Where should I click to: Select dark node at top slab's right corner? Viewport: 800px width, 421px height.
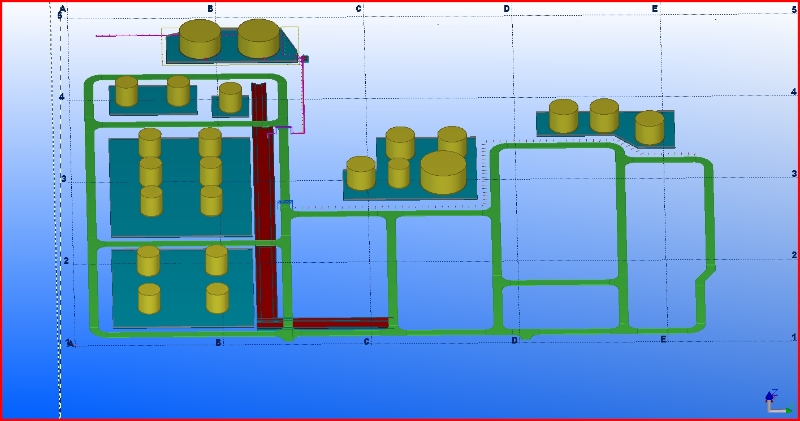click(x=305, y=59)
